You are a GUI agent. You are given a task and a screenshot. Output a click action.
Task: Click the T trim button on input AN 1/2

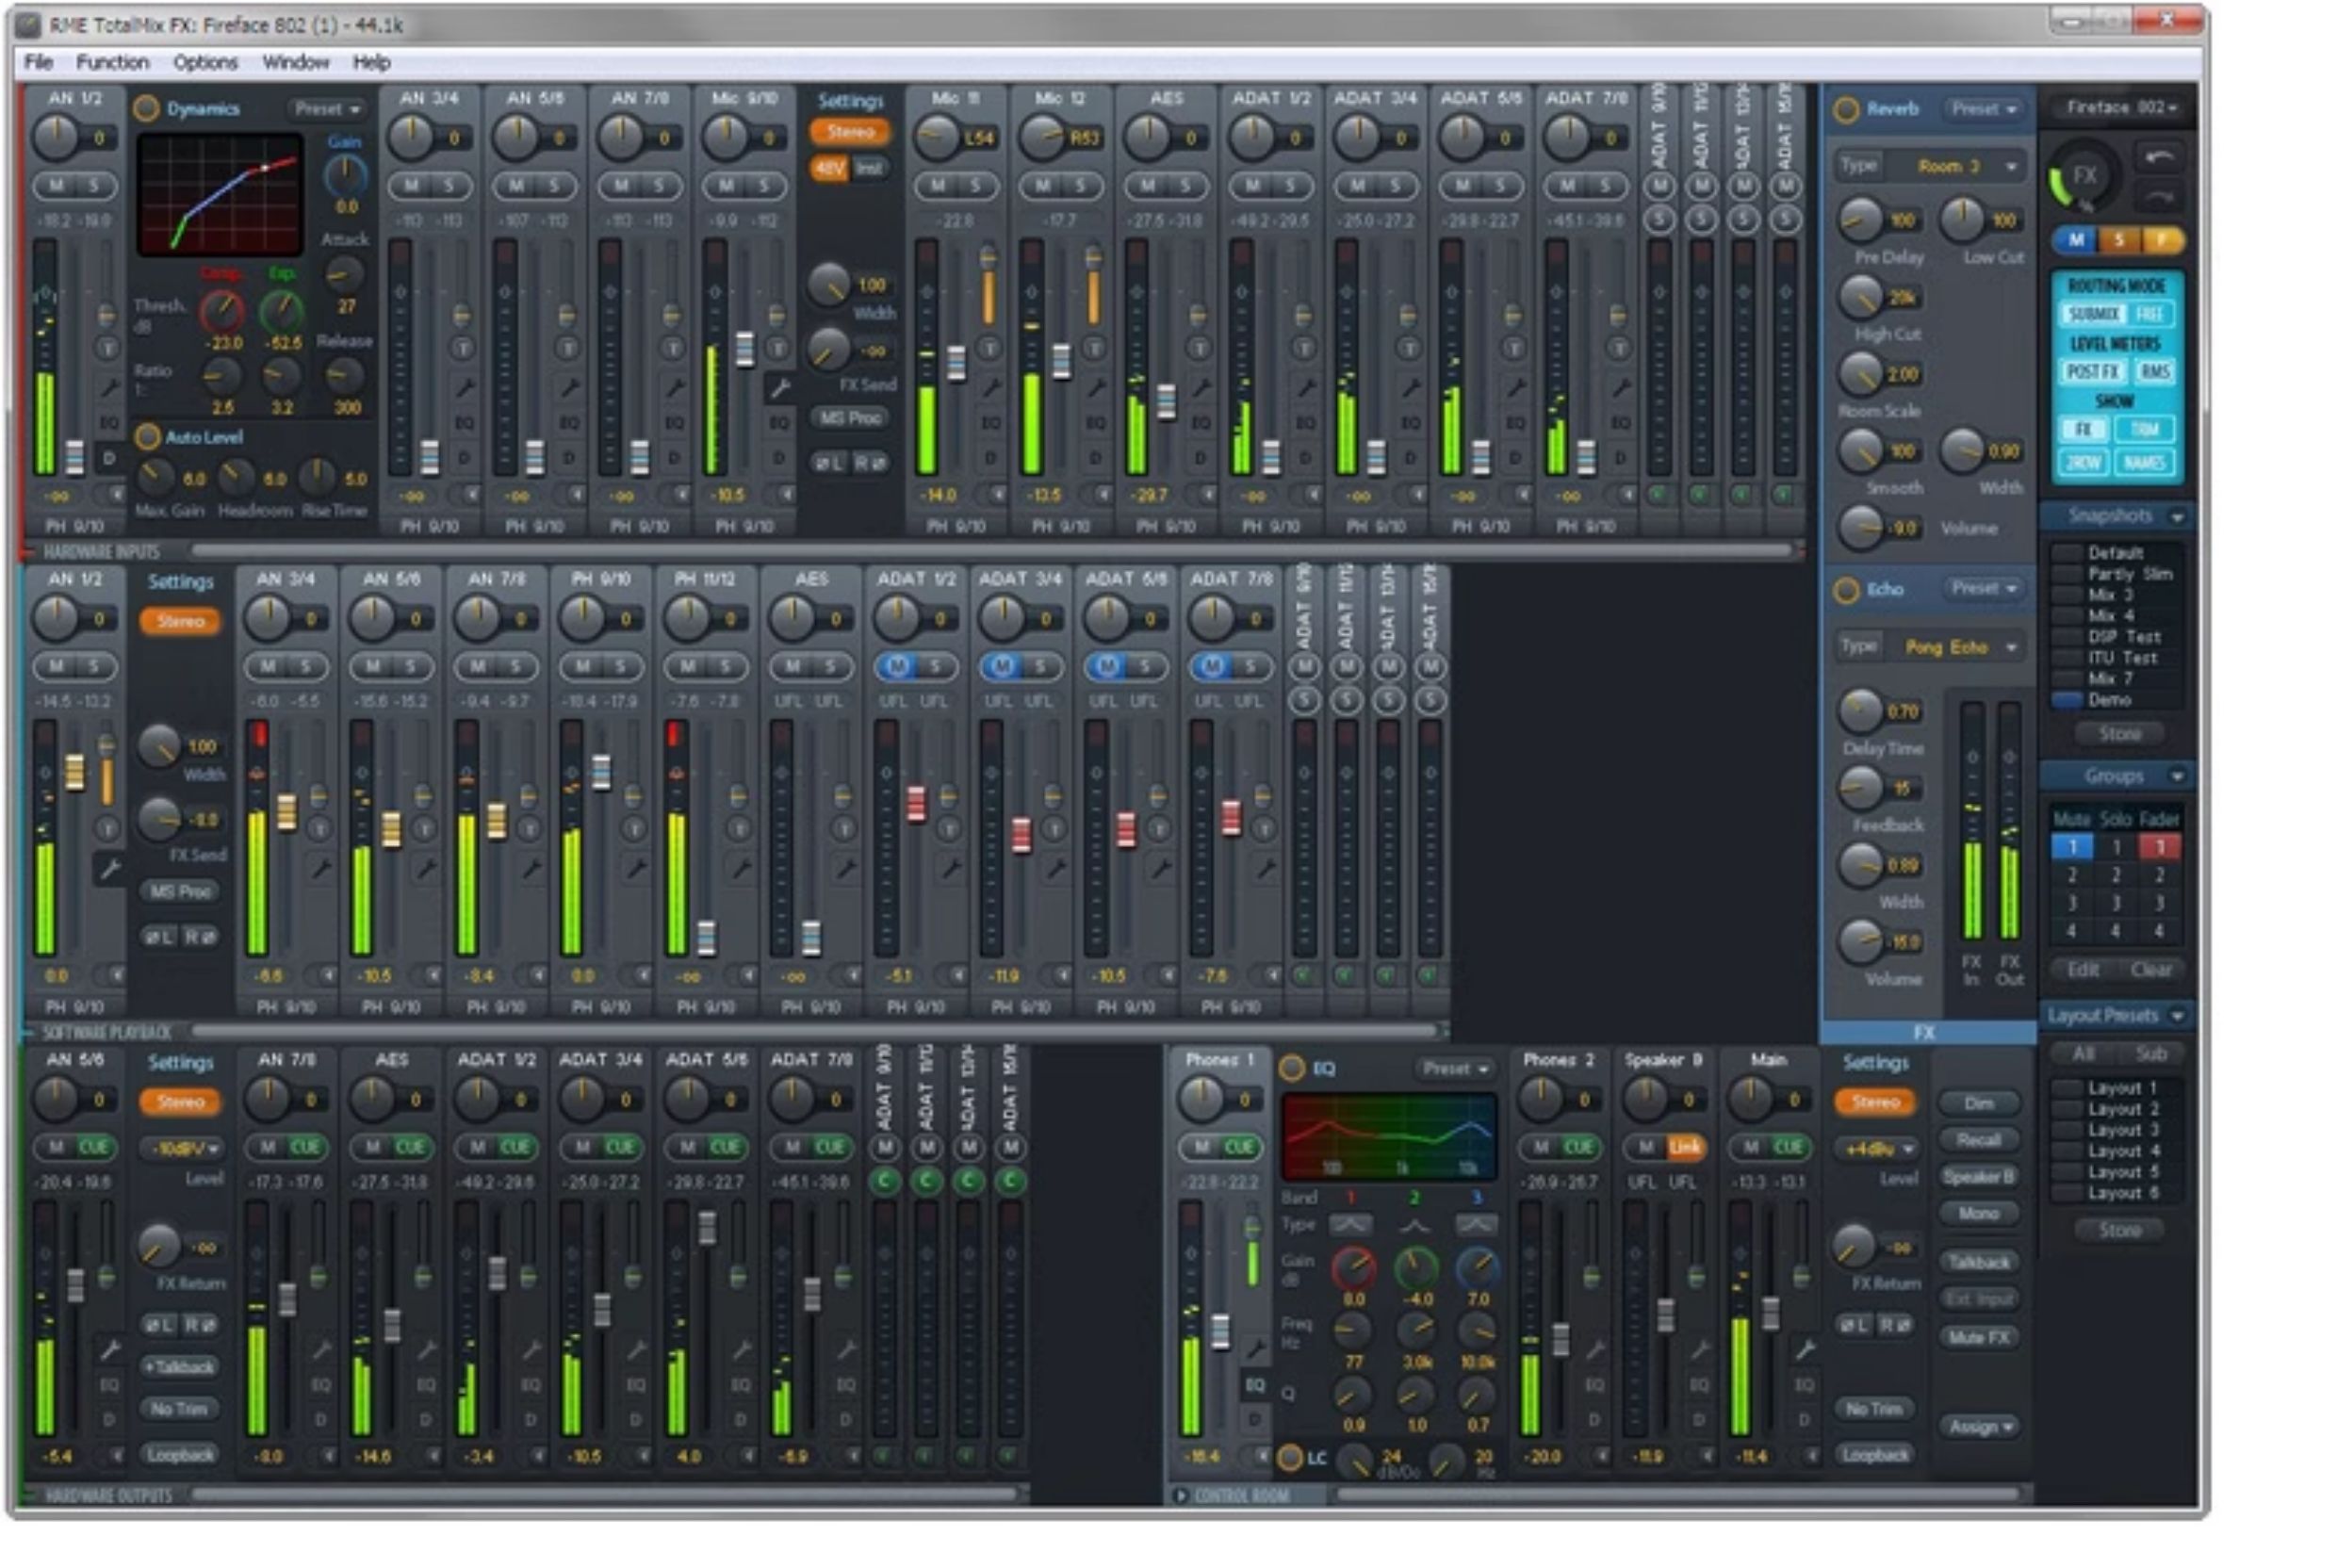(107, 348)
